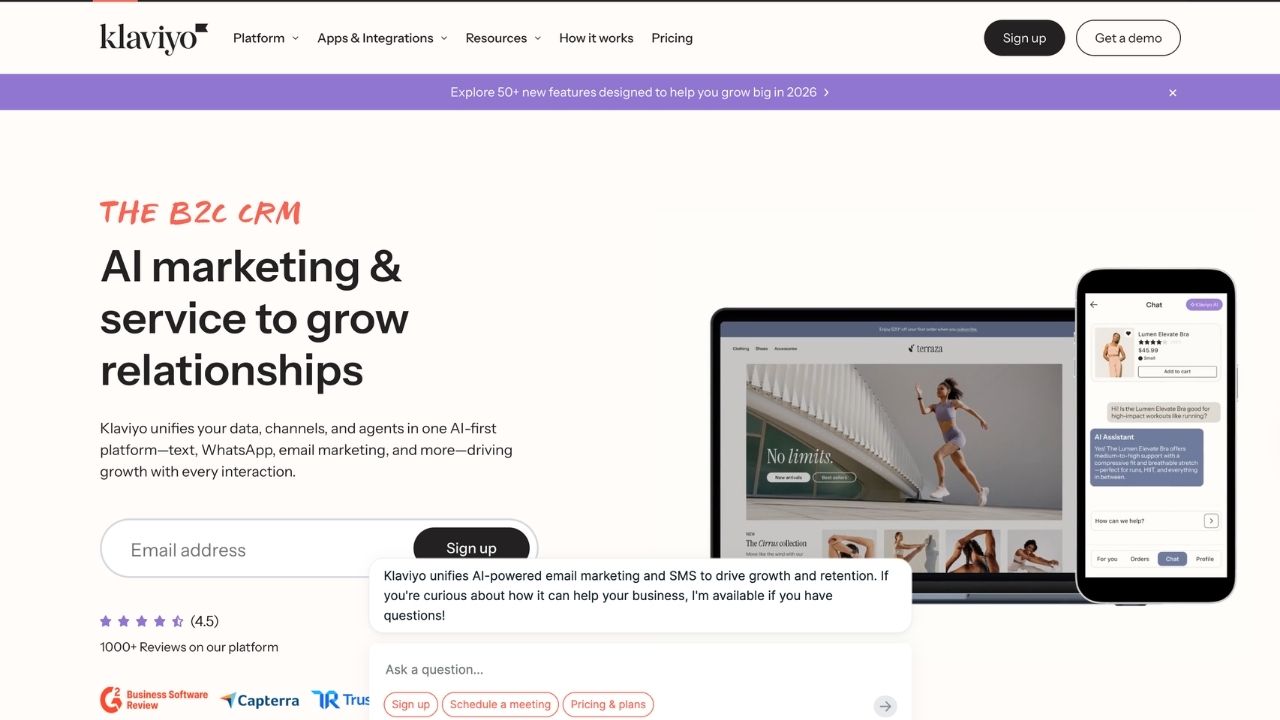Expand the Platform dropdown menu
Viewport: 1280px width, 720px height.
tap(266, 38)
